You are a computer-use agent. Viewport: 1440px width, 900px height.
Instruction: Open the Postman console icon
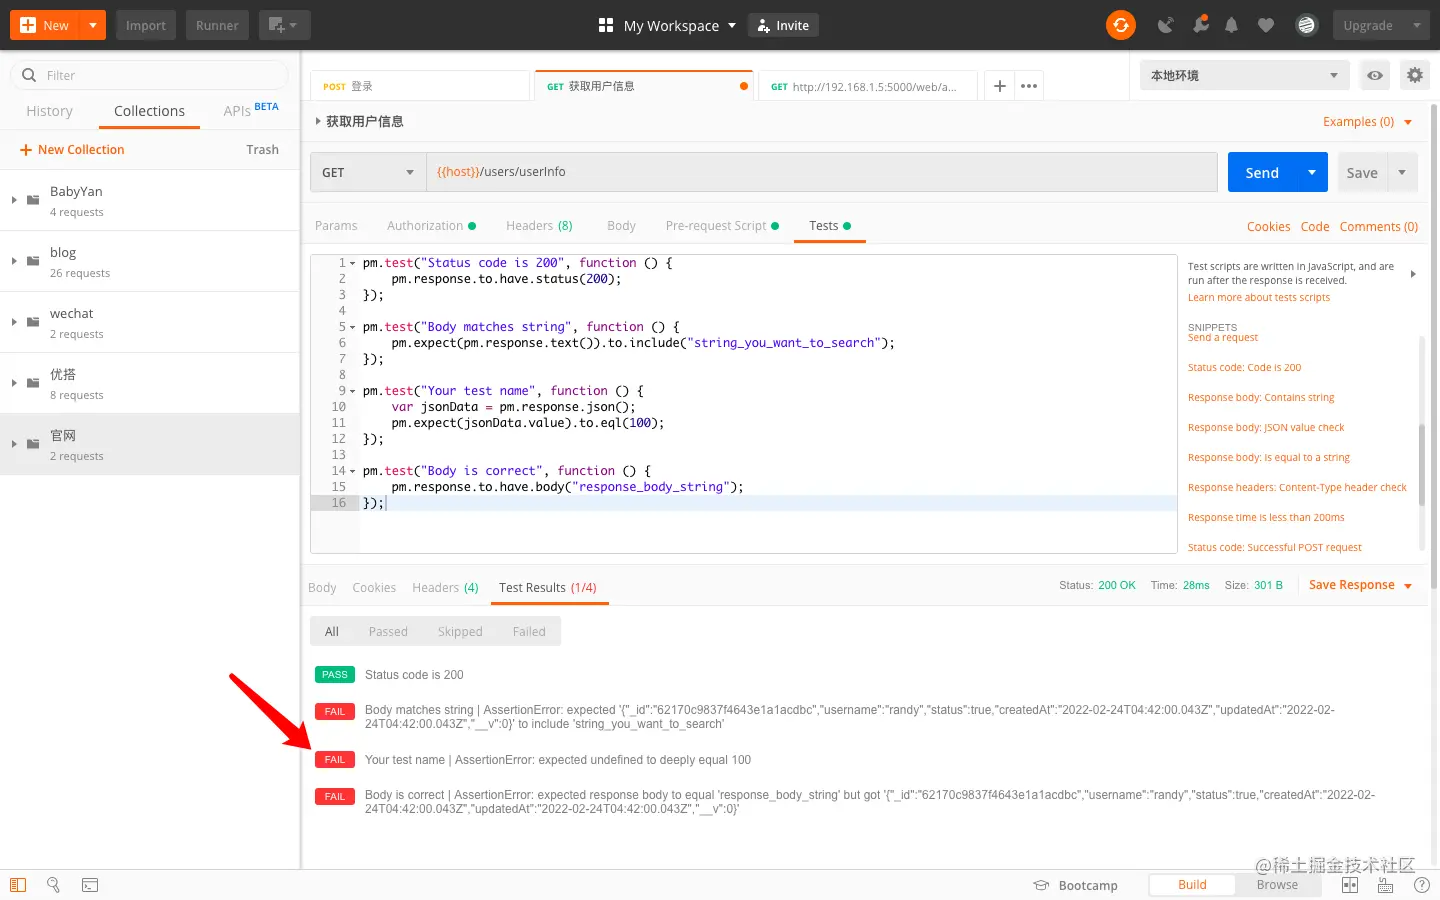click(90, 885)
